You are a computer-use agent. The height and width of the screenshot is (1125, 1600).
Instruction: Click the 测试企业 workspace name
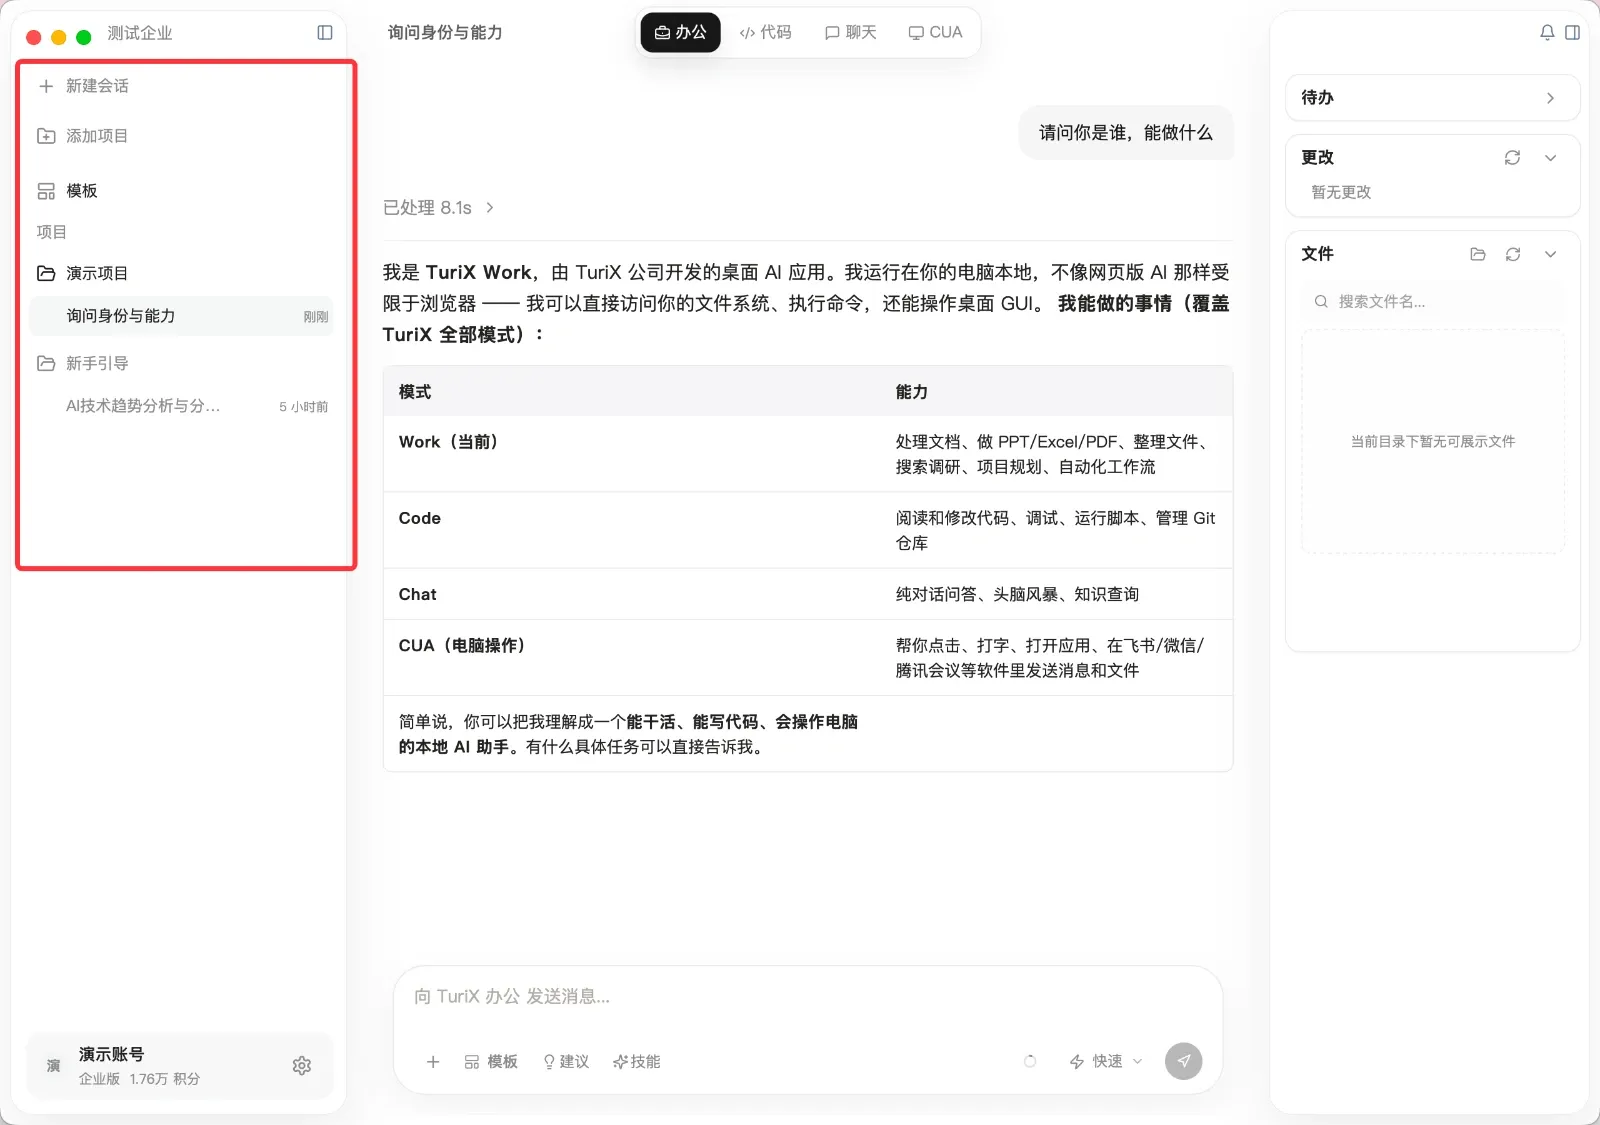[140, 33]
